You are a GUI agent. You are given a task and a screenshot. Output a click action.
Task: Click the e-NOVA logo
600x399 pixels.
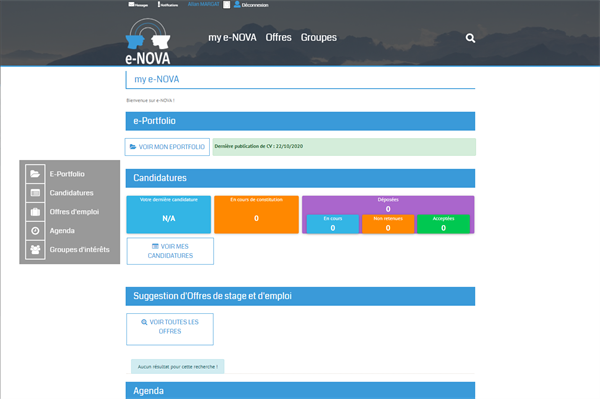pyautogui.click(x=148, y=41)
